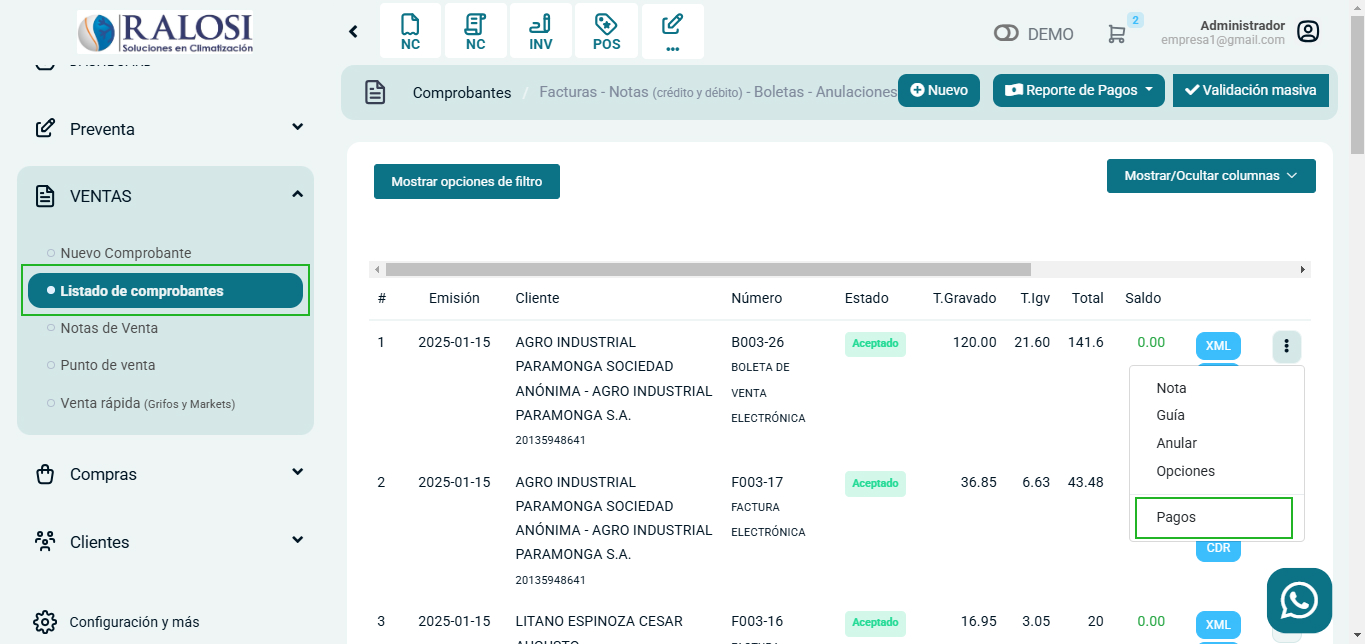Click Mostrar opciones de filtro button
The image size is (1365, 644).
click(466, 182)
